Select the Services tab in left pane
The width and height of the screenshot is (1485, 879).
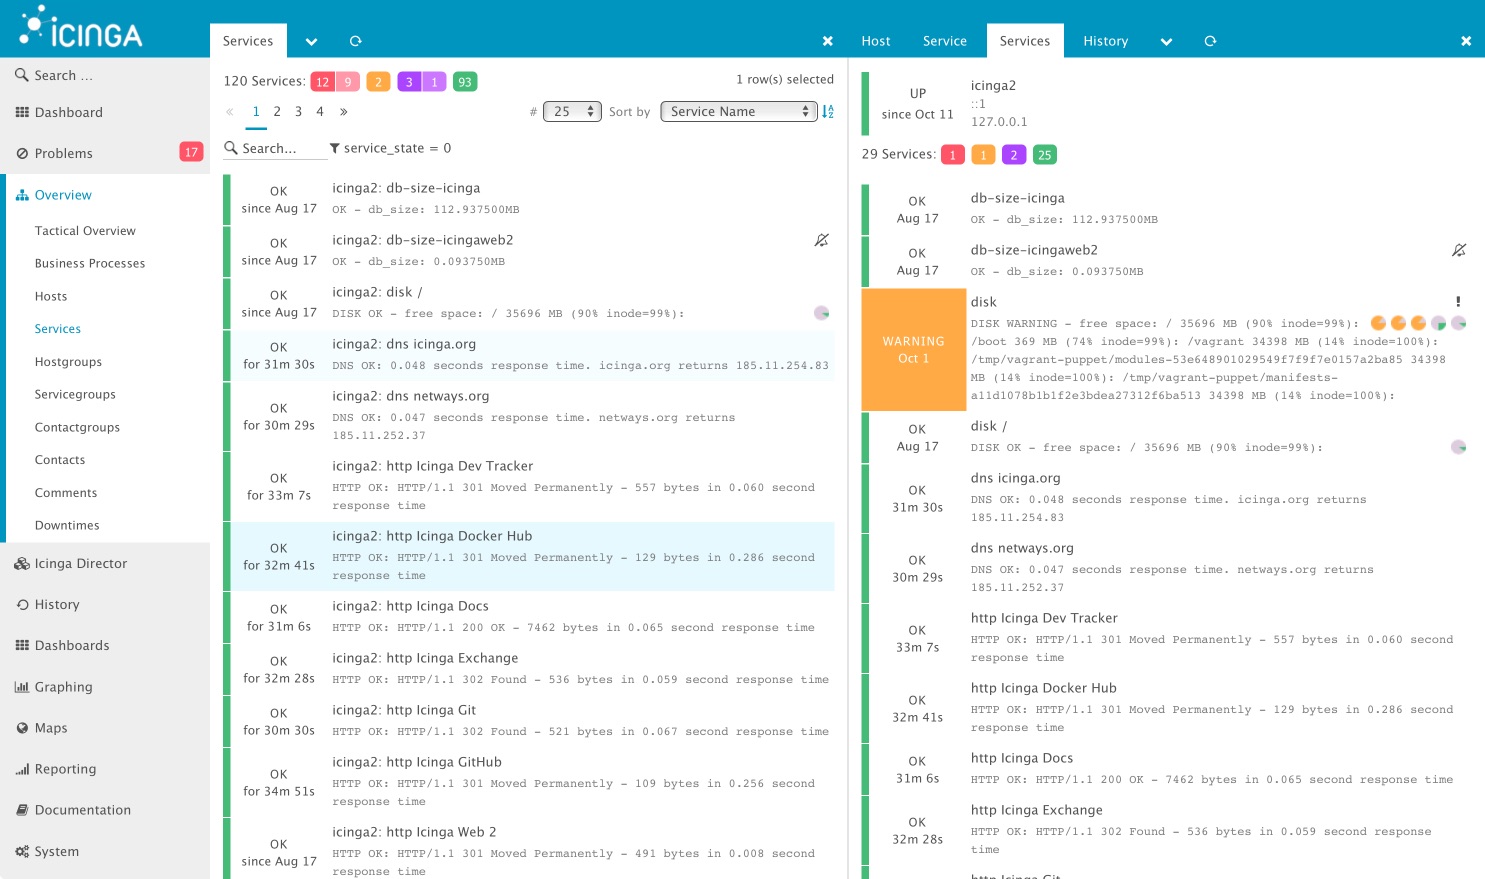click(248, 41)
